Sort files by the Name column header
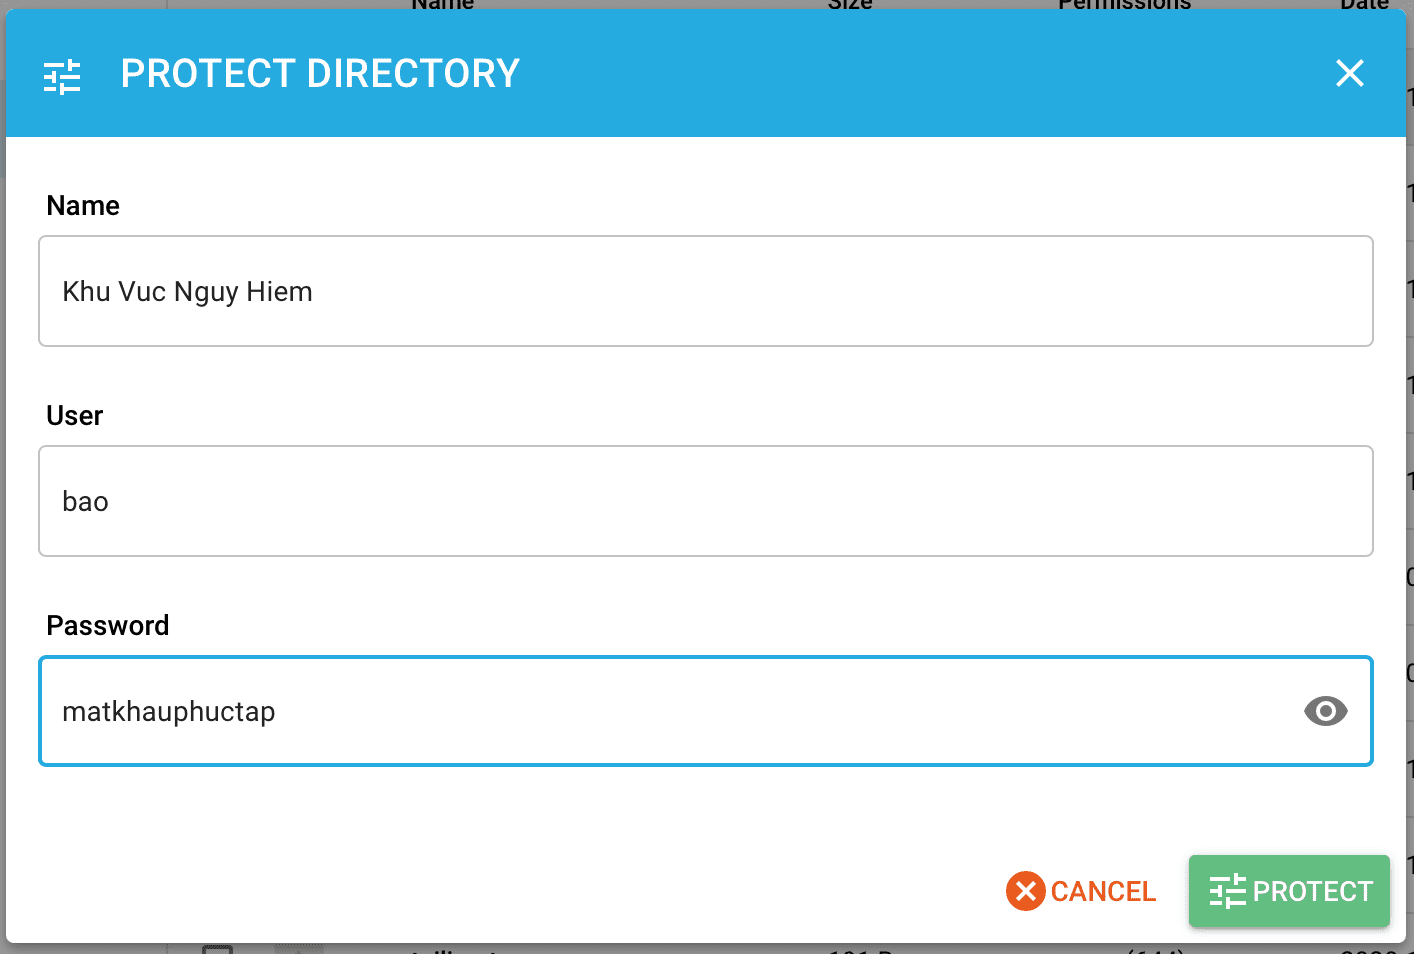This screenshot has height=954, width=1414. tap(441, 6)
